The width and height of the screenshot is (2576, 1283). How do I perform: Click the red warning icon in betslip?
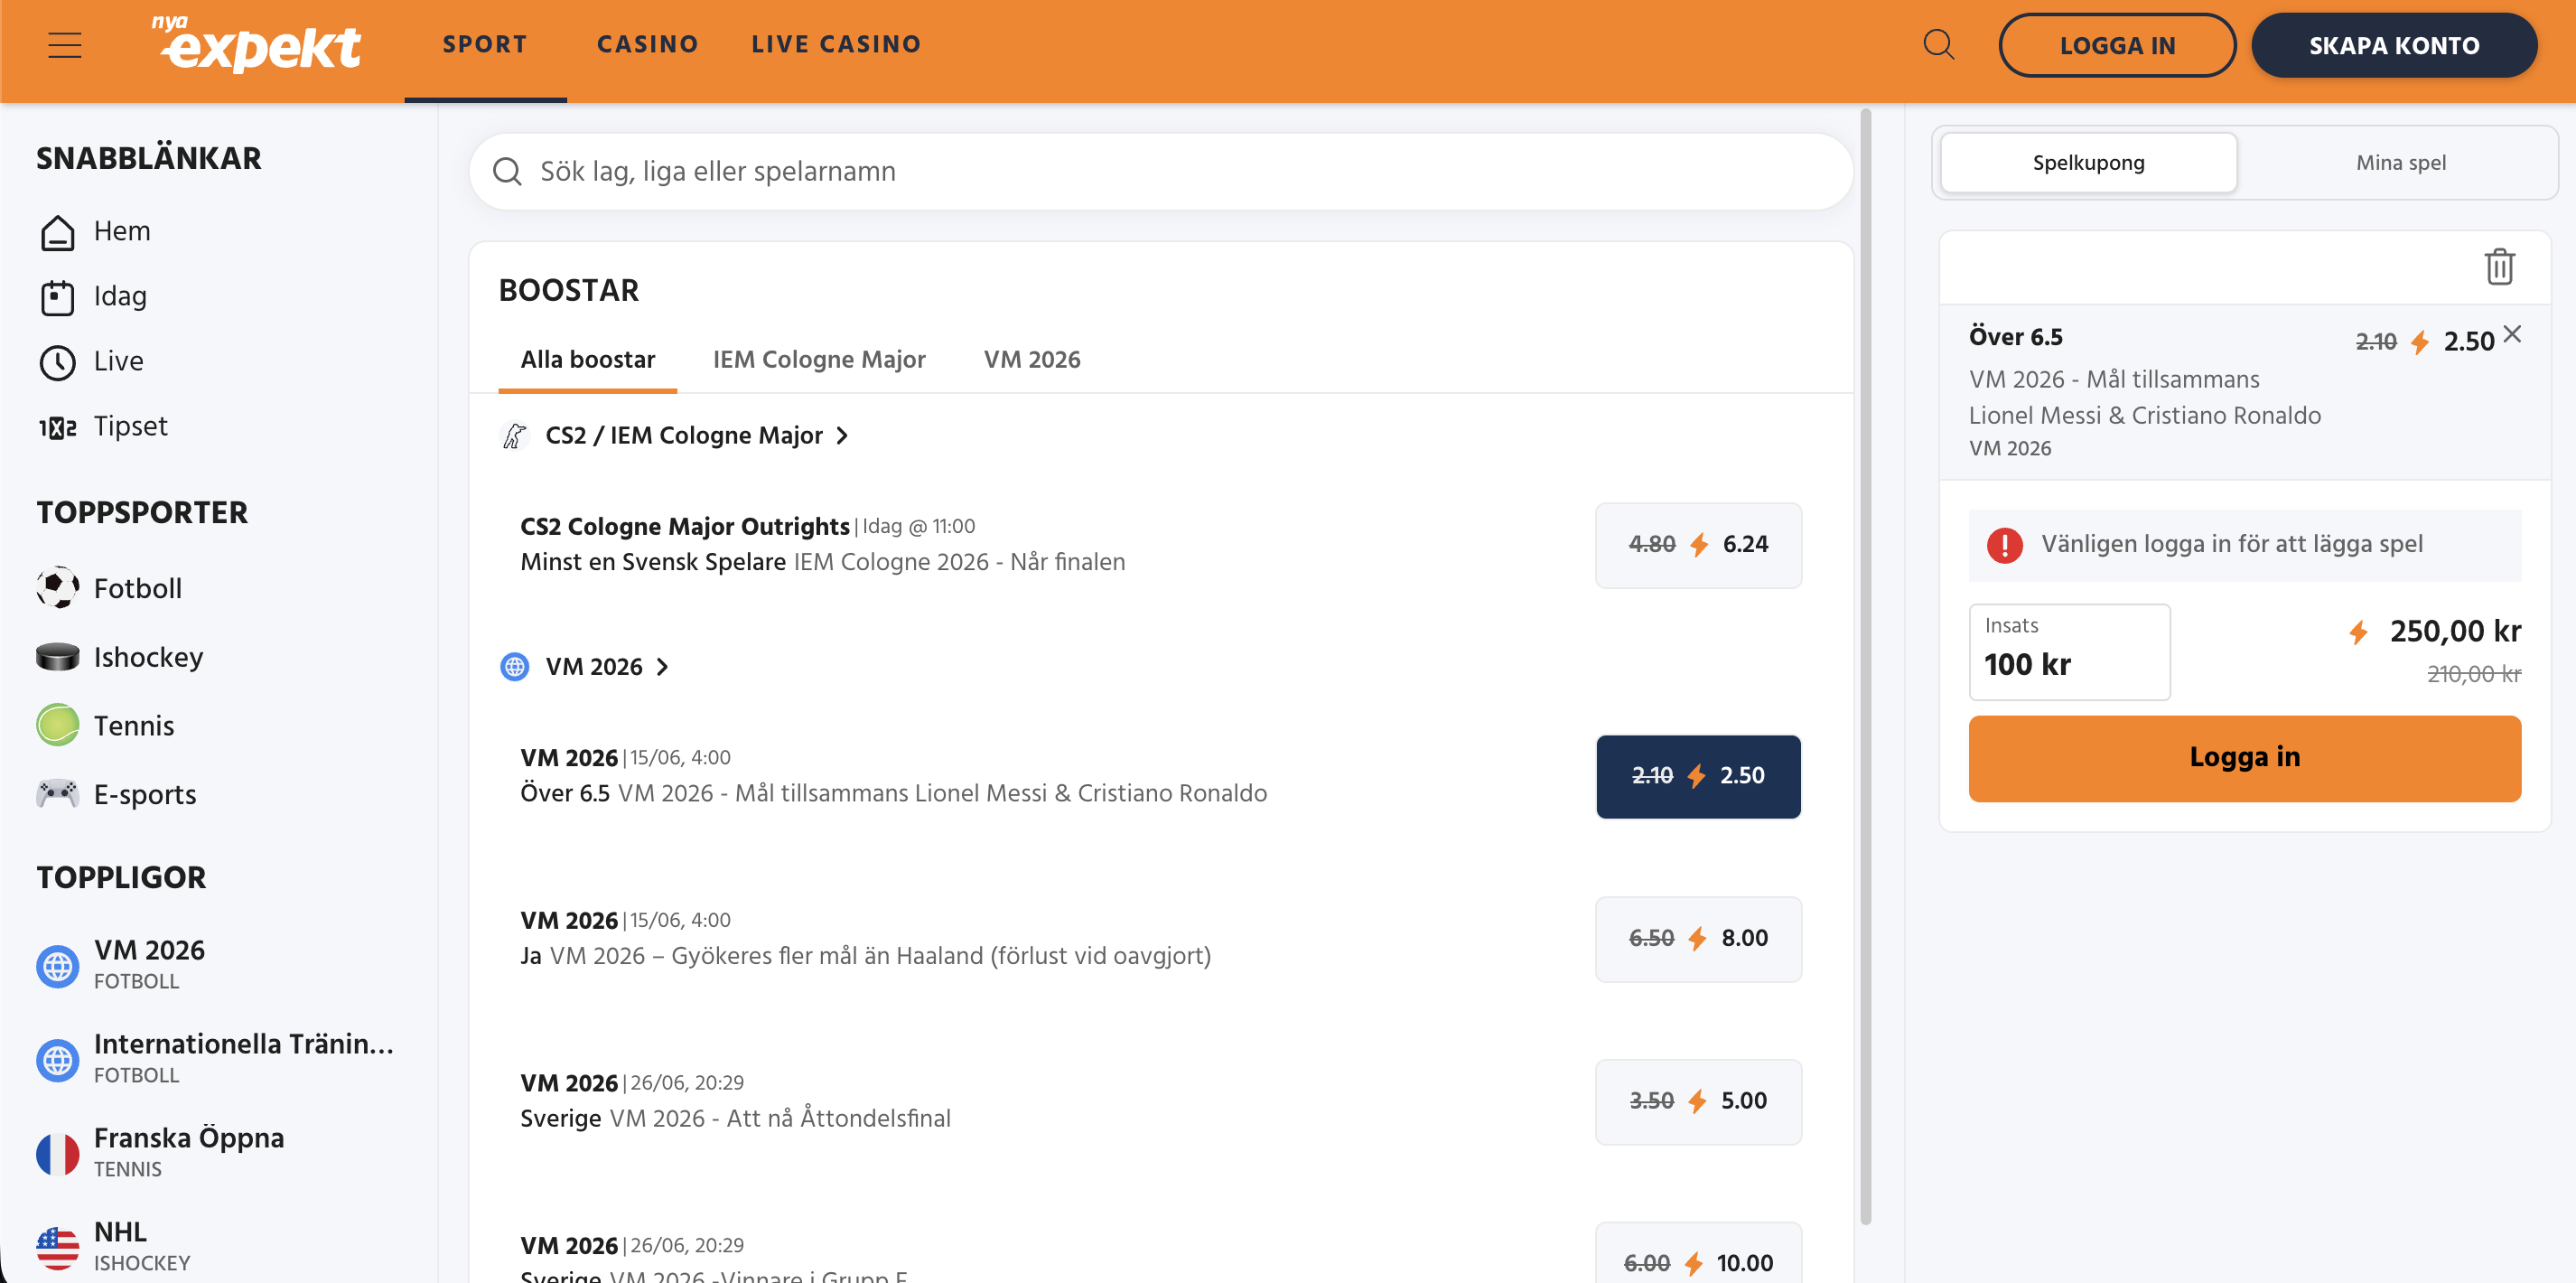[x=2004, y=545]
